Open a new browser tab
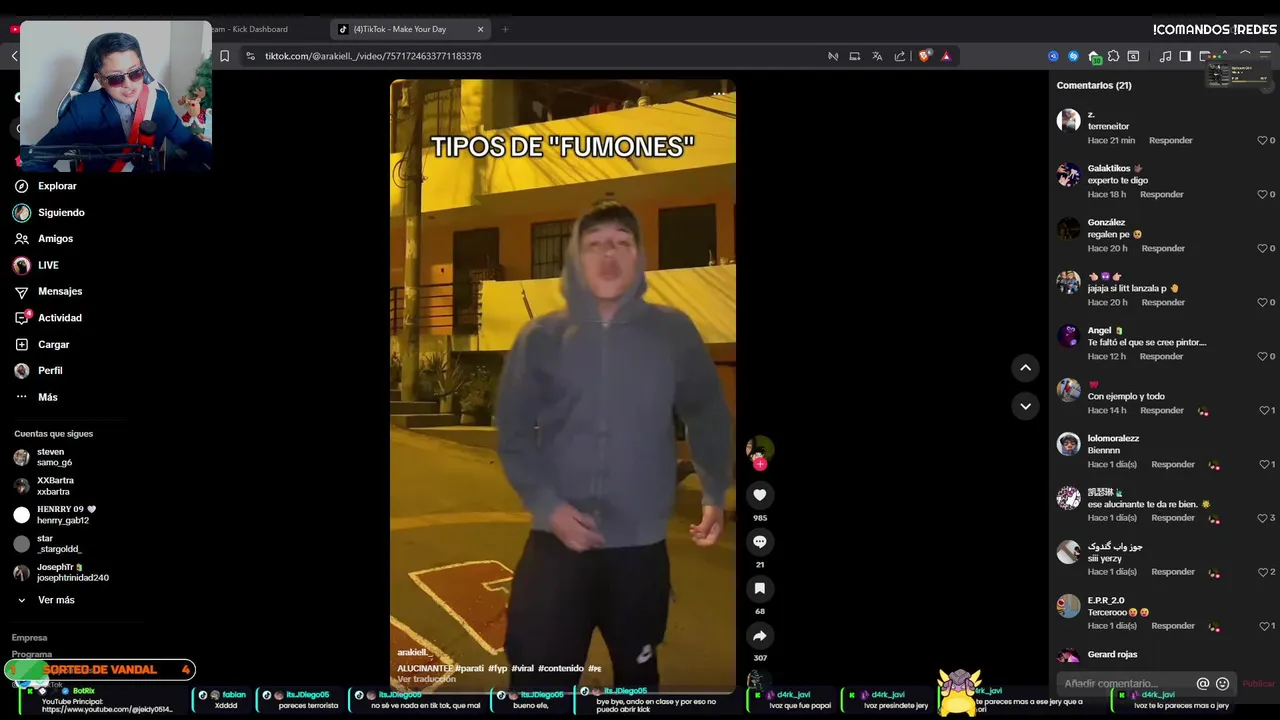 [x=505, y=29]
